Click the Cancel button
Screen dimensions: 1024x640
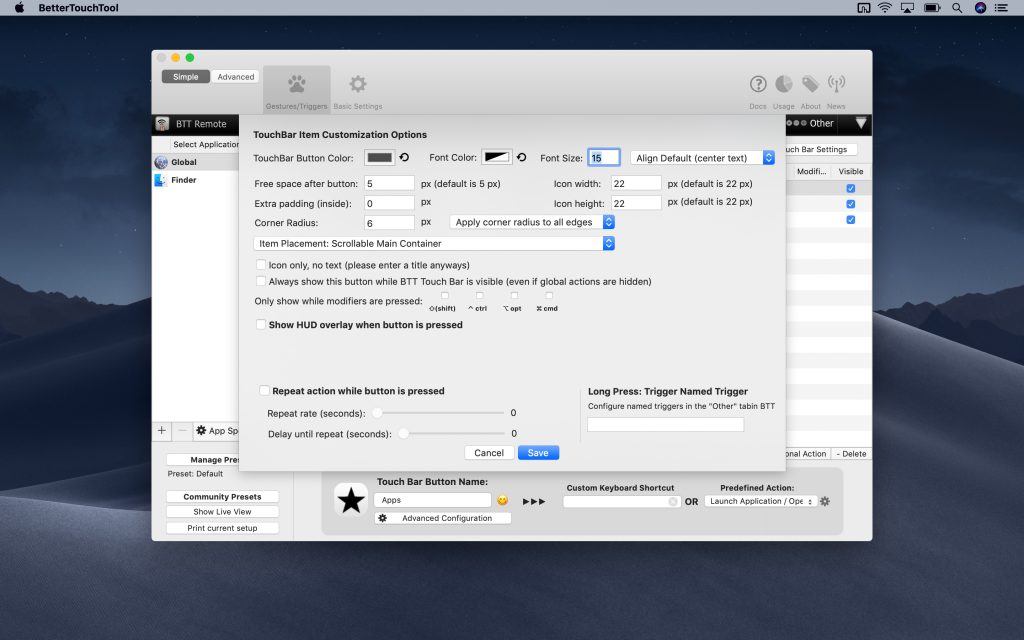[488, 453]
